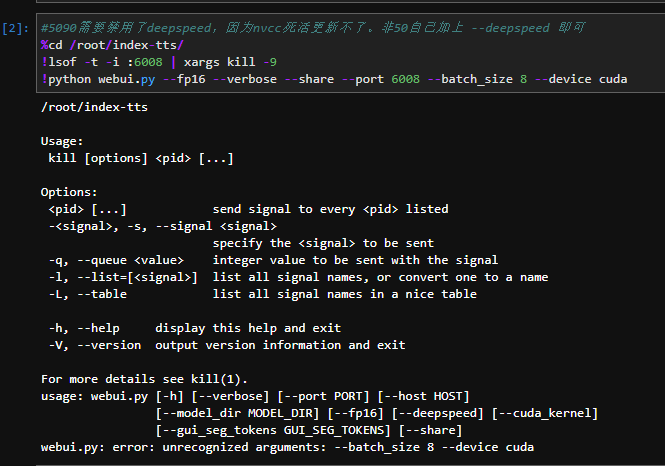Image resolution: width=665 pixels, height=466 pixels.
Task: Place cursor on --fp16 flag in code cell
Action: (186, 79)
